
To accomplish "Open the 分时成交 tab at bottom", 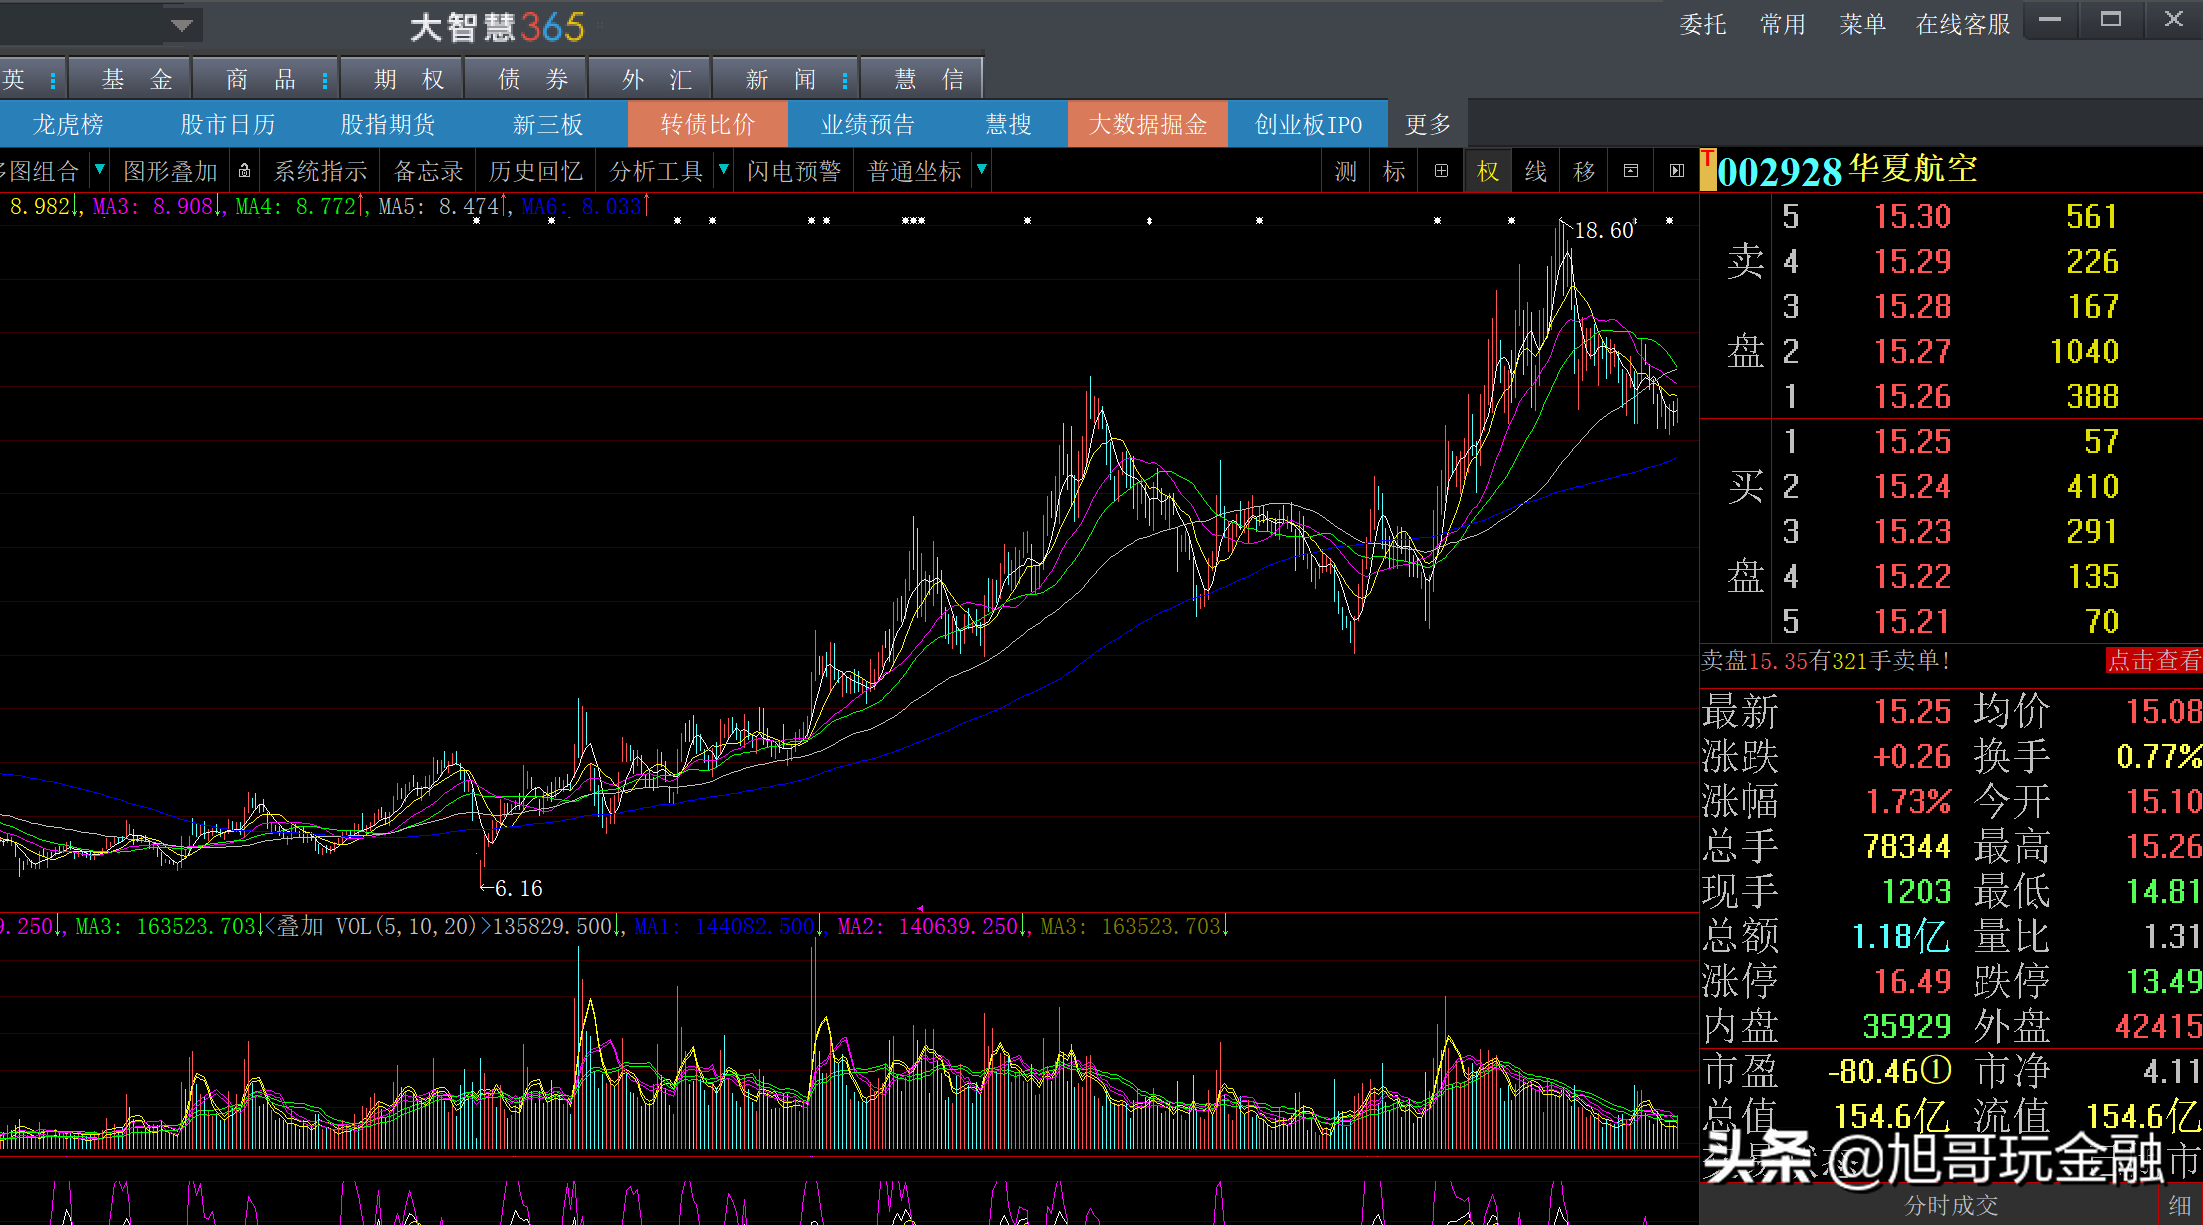I will (x=1951, y=1205).
